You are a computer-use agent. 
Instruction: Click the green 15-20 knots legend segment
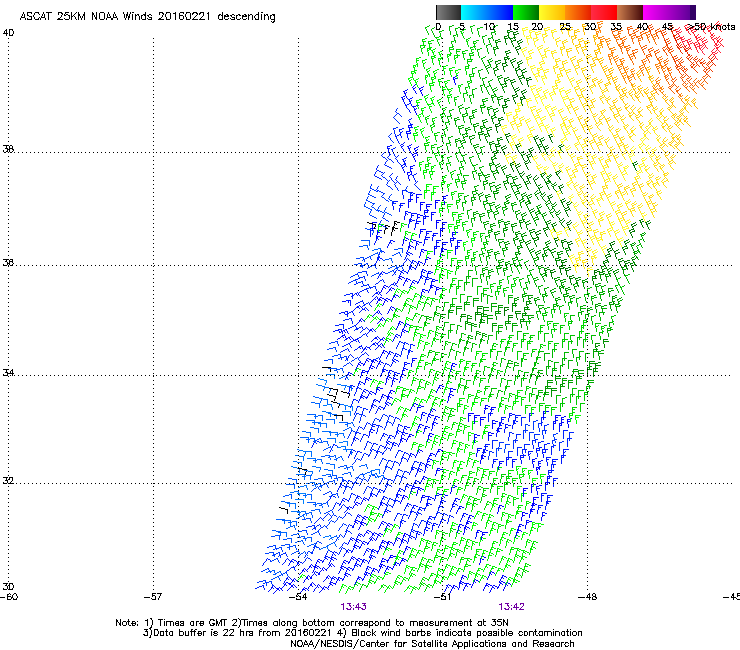526,12
